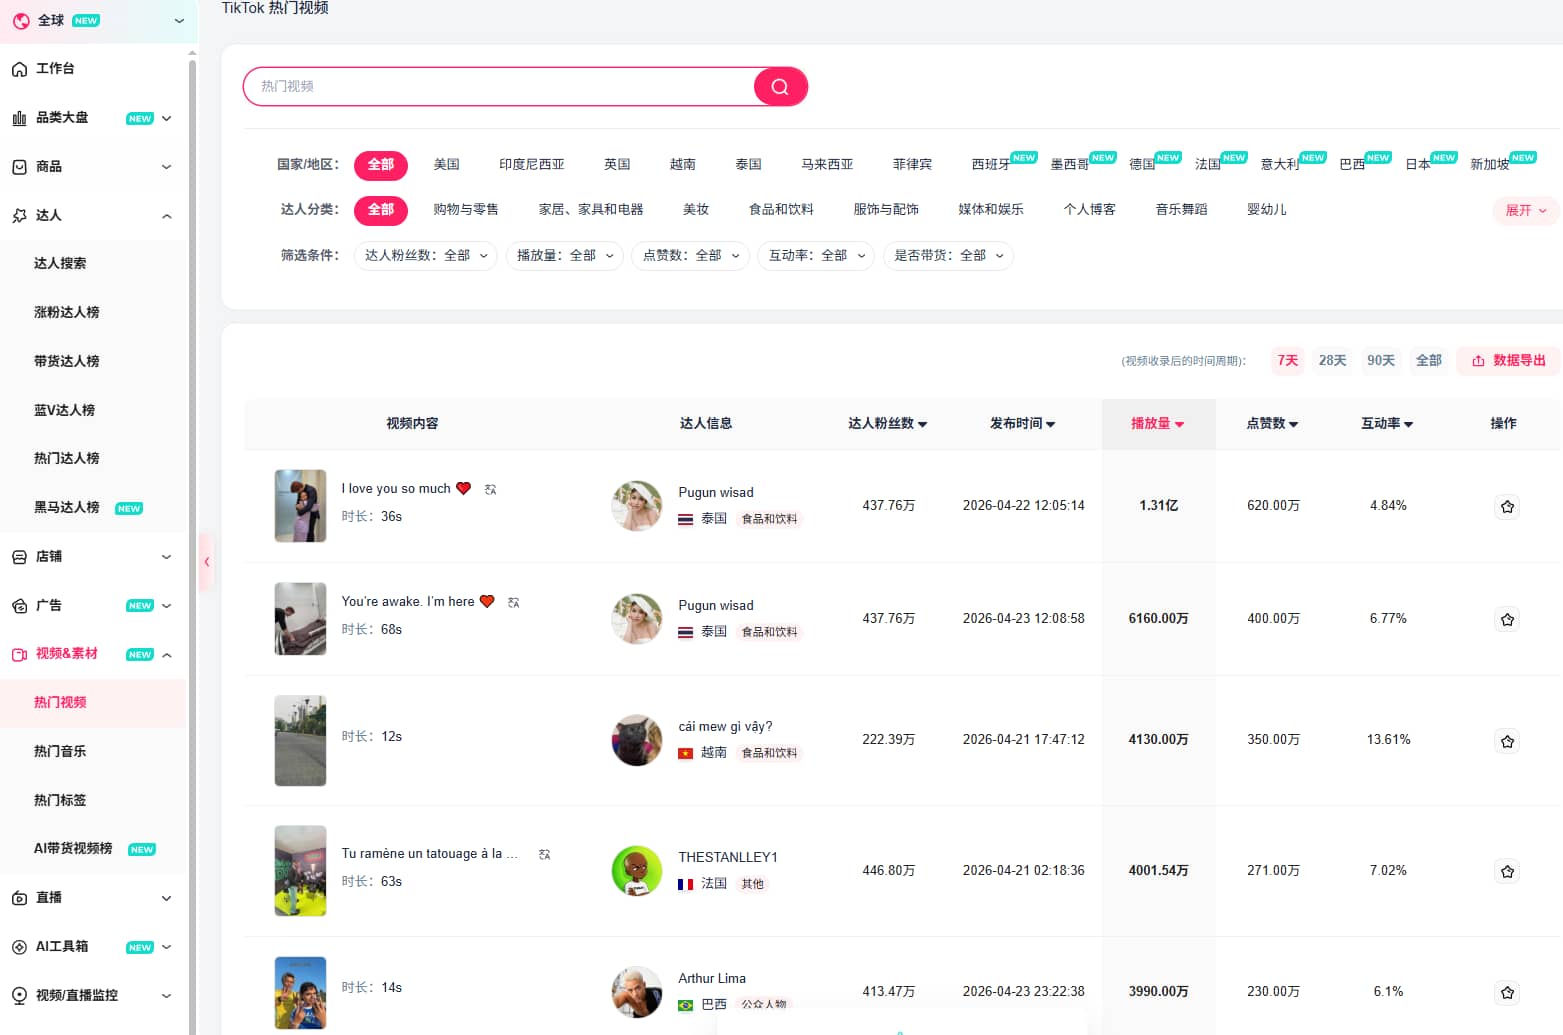The width and height of the screenshot is (1563, 1035).
Task: Click the 商品 sidebar icon
Action: 19,167
